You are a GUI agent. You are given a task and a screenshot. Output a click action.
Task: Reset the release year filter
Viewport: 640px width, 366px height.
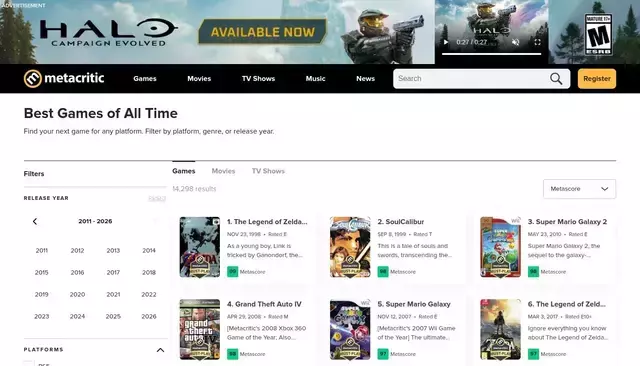coord(157,198)
